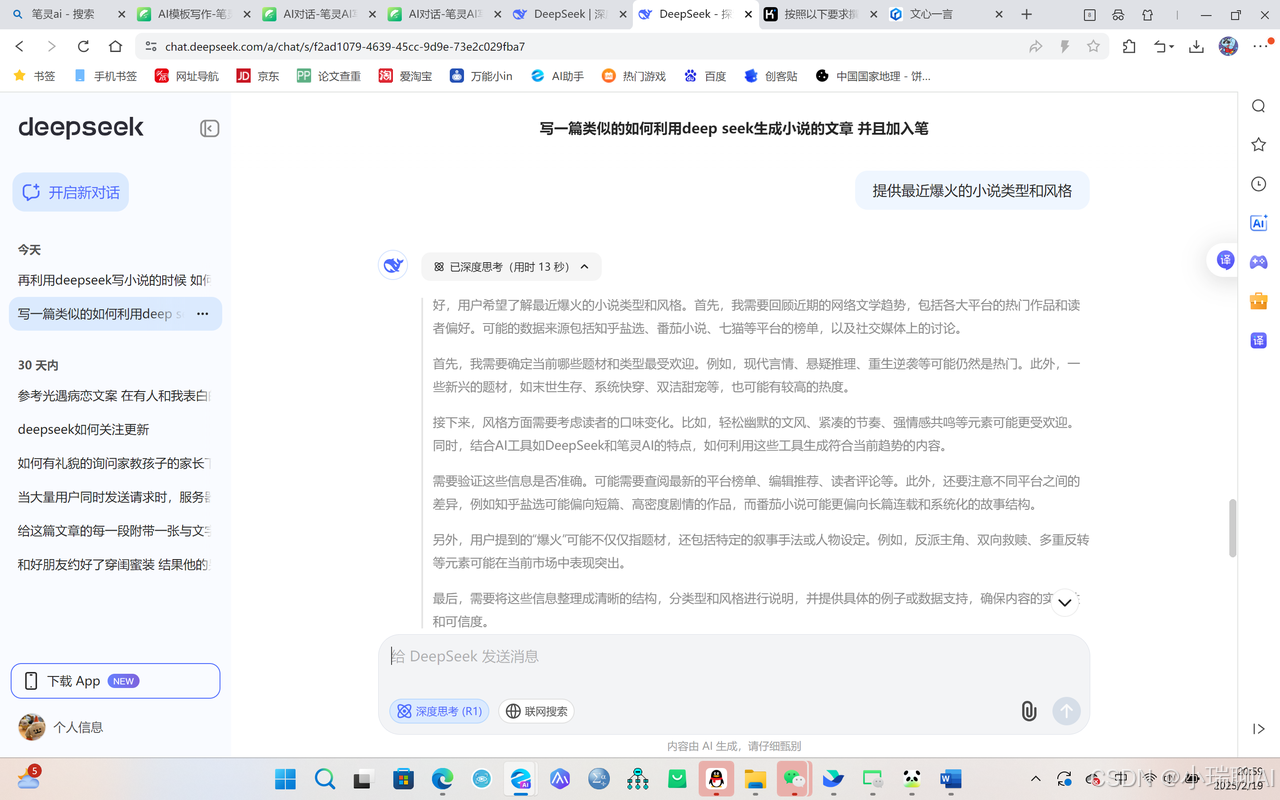Click the floating translate 译 bubble
Image resolution: width=1280 pixels, height=800 pixels.
click(1225, 260)
